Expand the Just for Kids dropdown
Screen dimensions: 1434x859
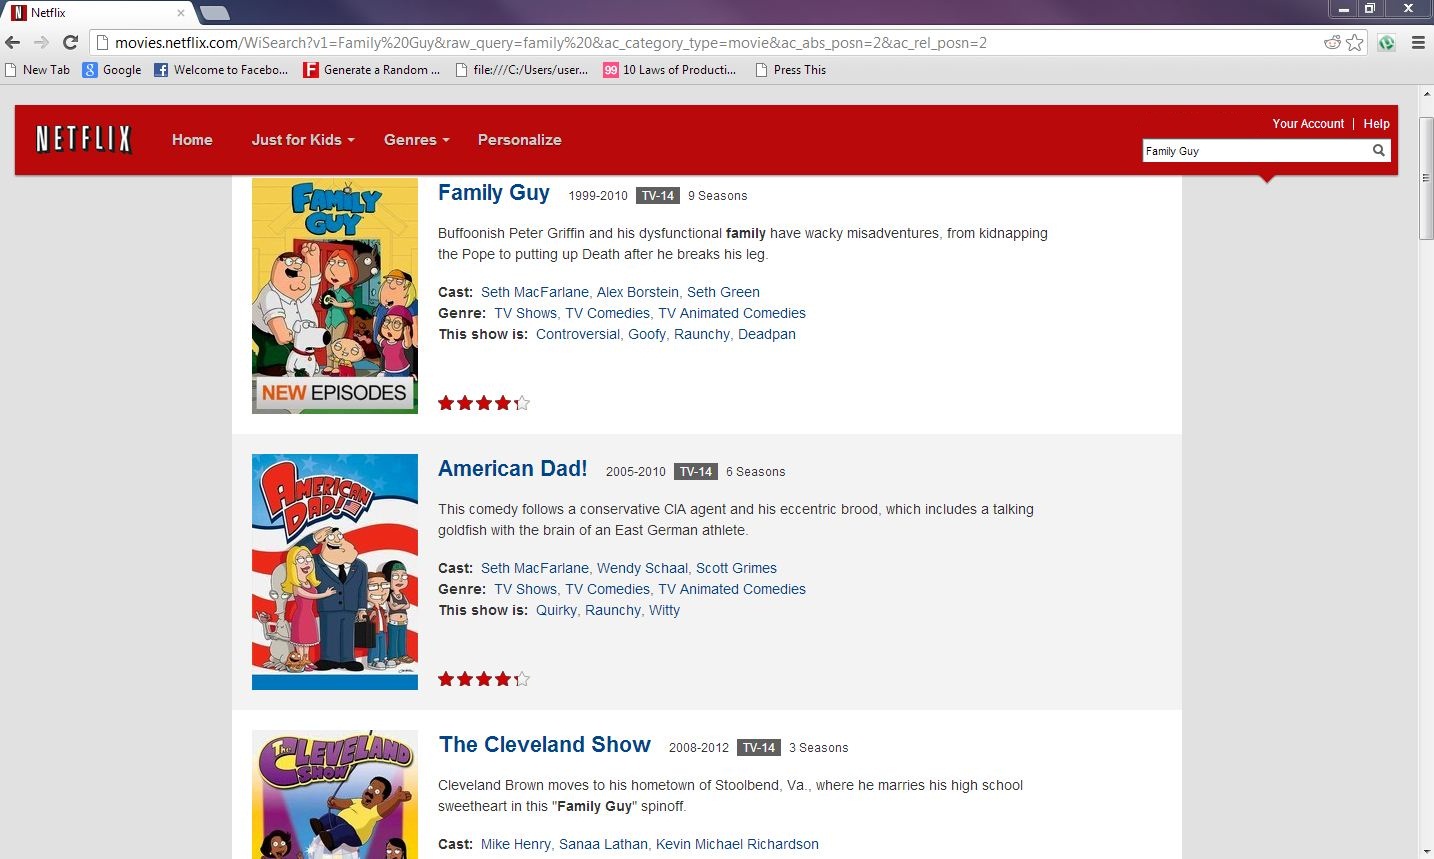point(302,140)
